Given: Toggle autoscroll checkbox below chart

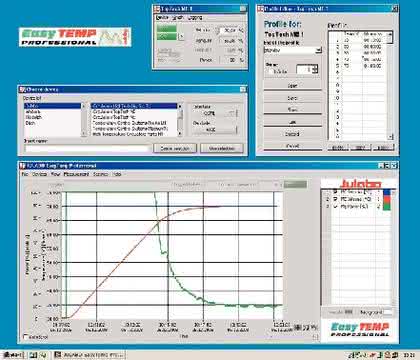Looking at the screenshot, I should pyautogui.click(x=26, y=337).
